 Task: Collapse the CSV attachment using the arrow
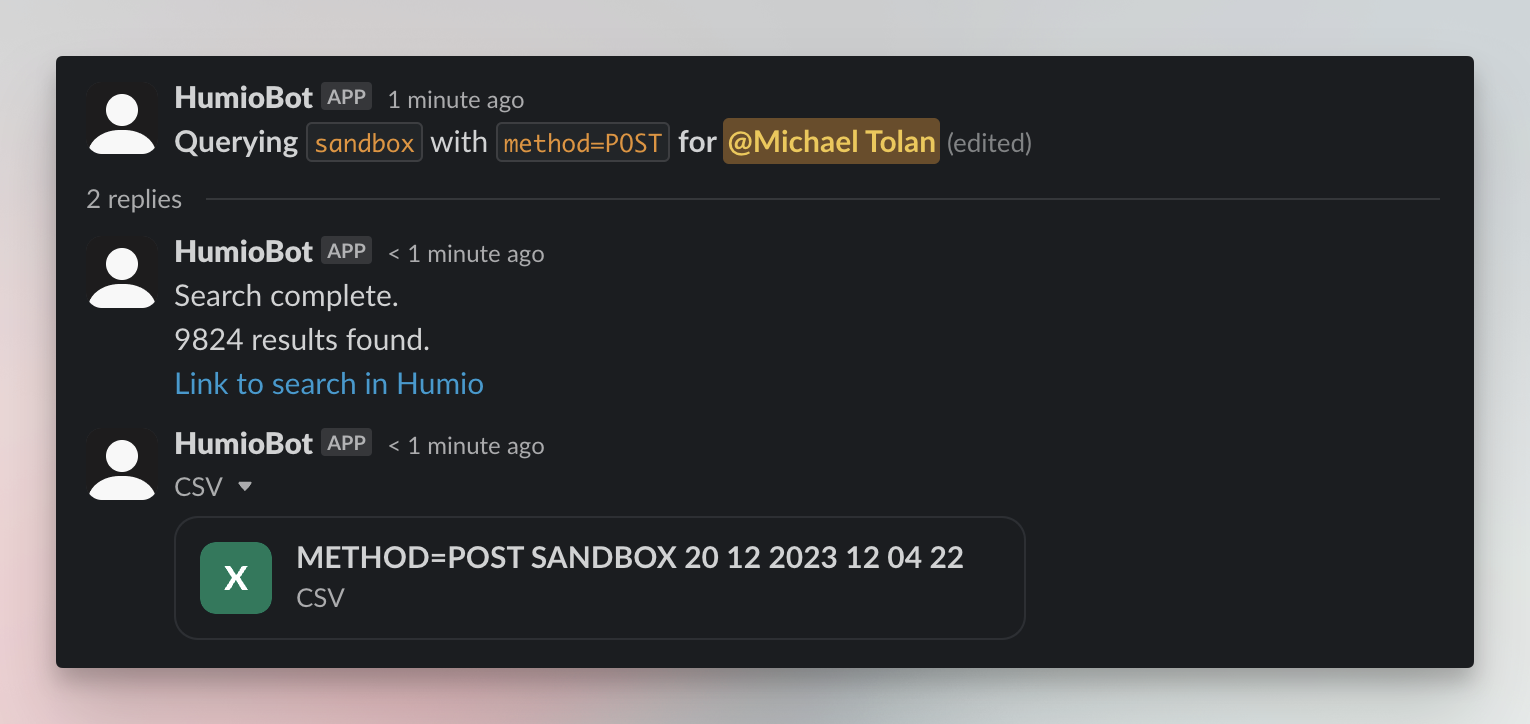245,487
